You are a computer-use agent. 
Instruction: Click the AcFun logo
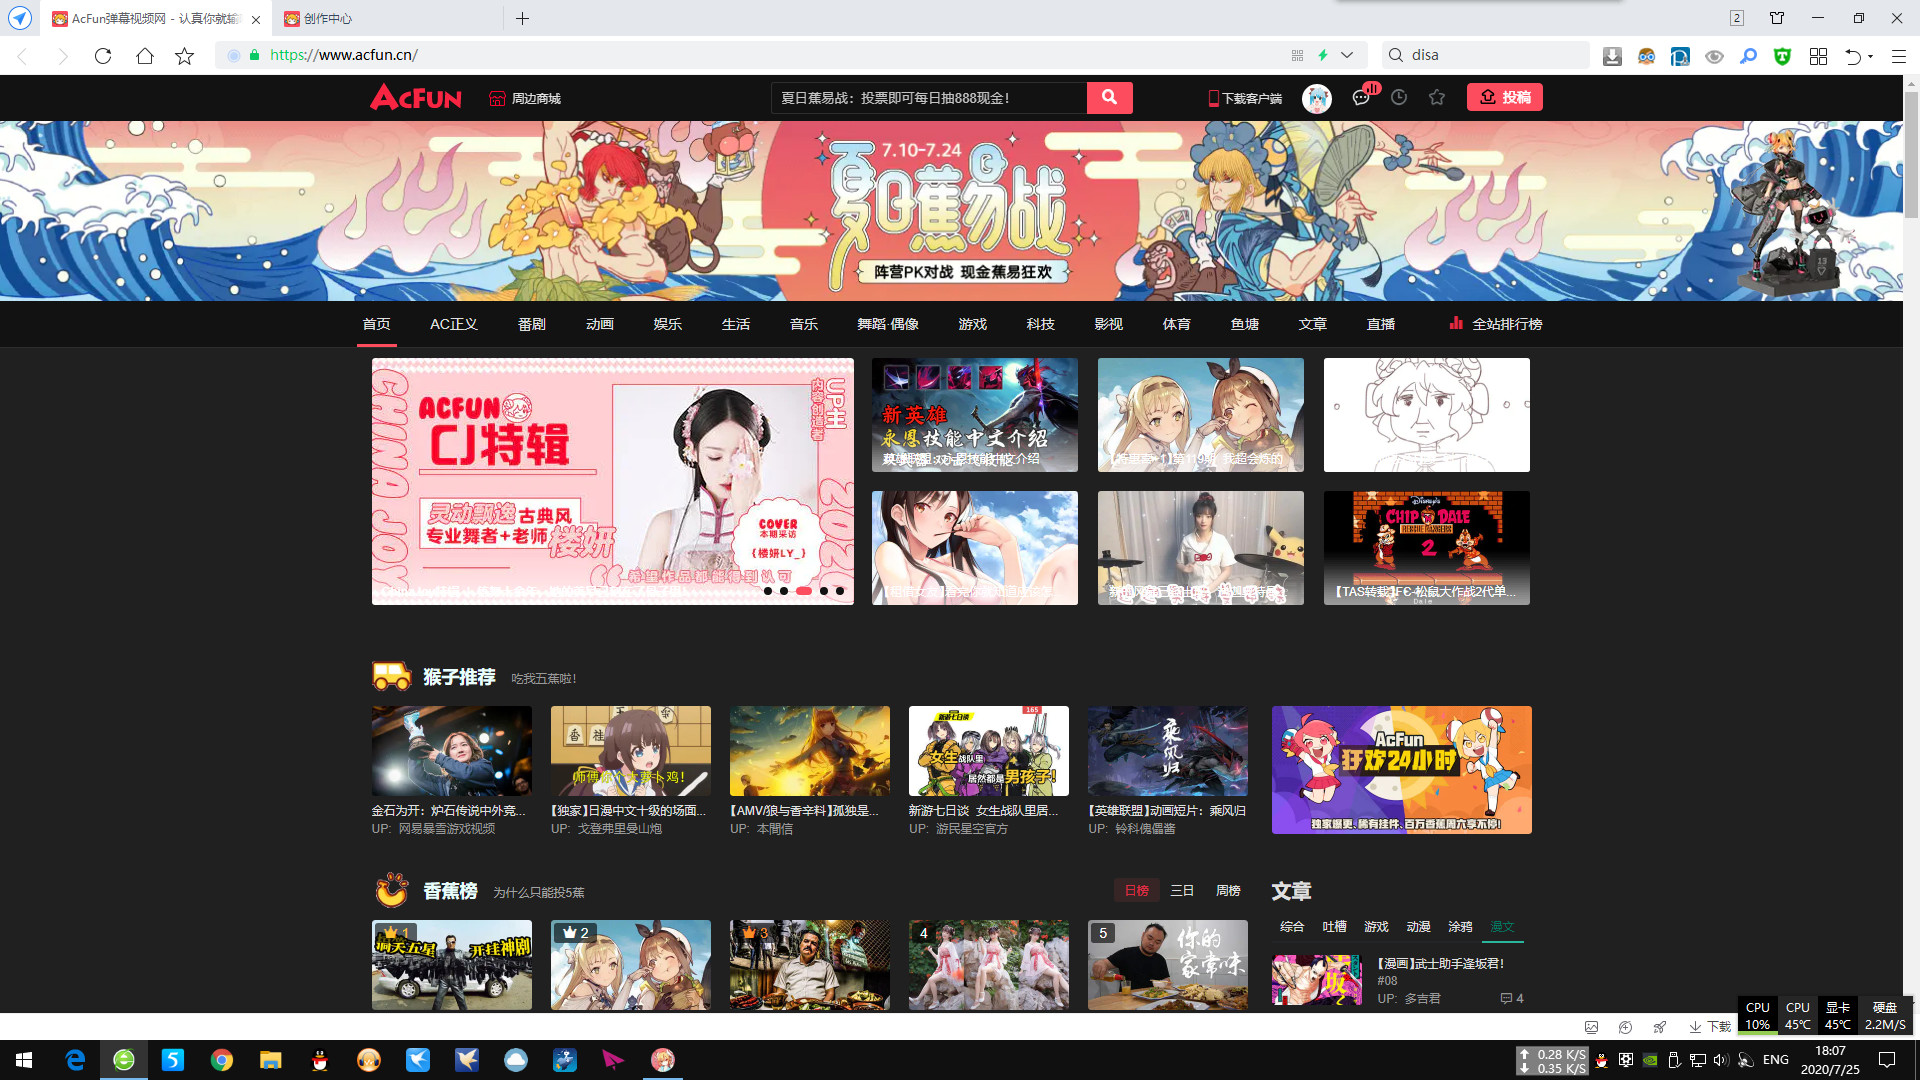[416, 97]
